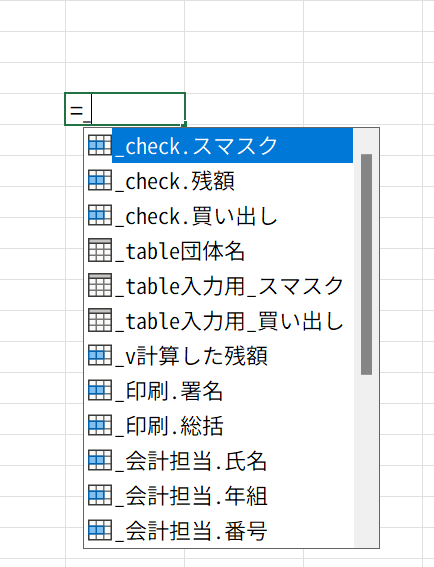Click the range icon next to _check.残額
The image size is (434, 567).
(x=100, y=180)
